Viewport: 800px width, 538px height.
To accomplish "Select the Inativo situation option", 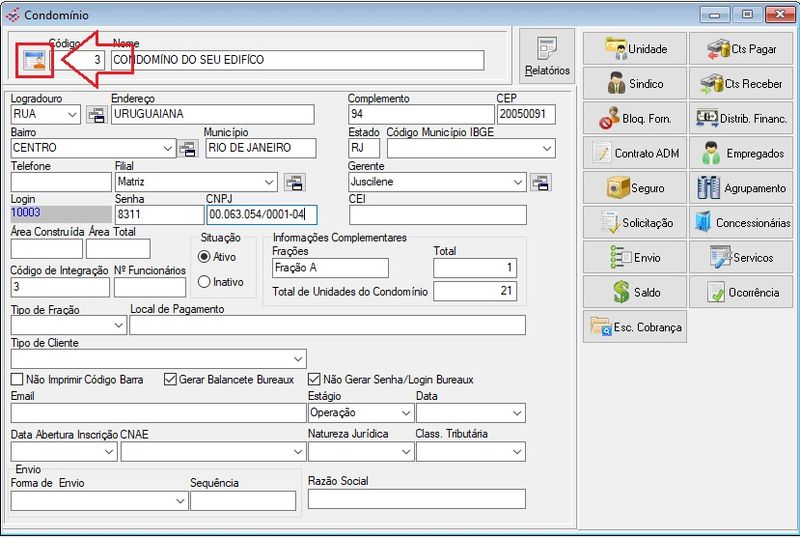I will coord(205,282).
